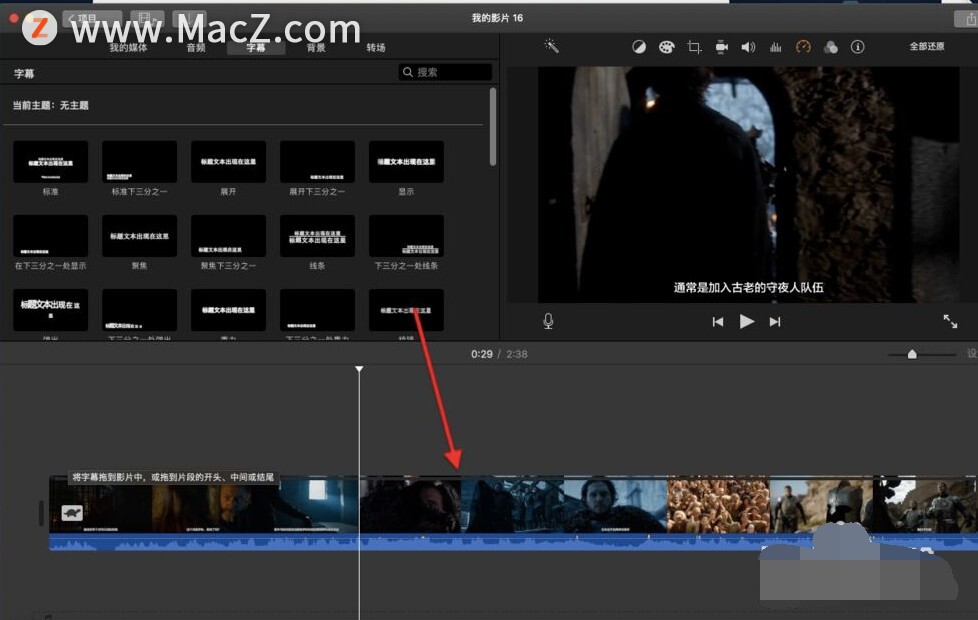Screen dimensions: 978x620
Task: Select the 展开下三分之一 title style
Action: point(317,162)
